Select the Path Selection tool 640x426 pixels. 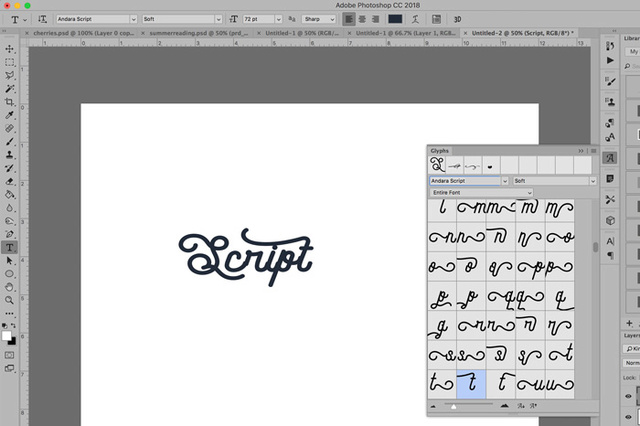9,261
